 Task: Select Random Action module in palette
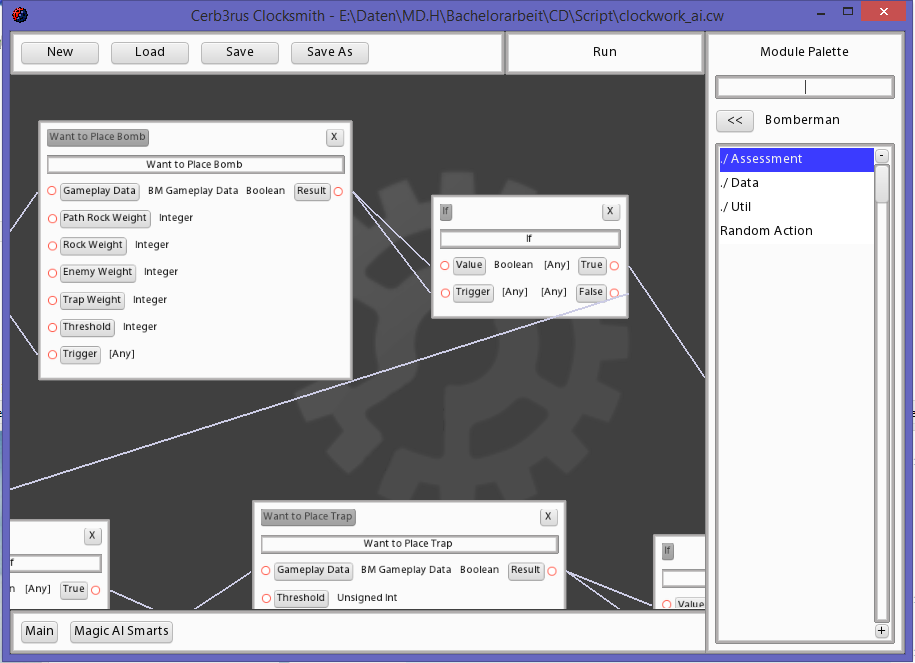click(796, 231)
